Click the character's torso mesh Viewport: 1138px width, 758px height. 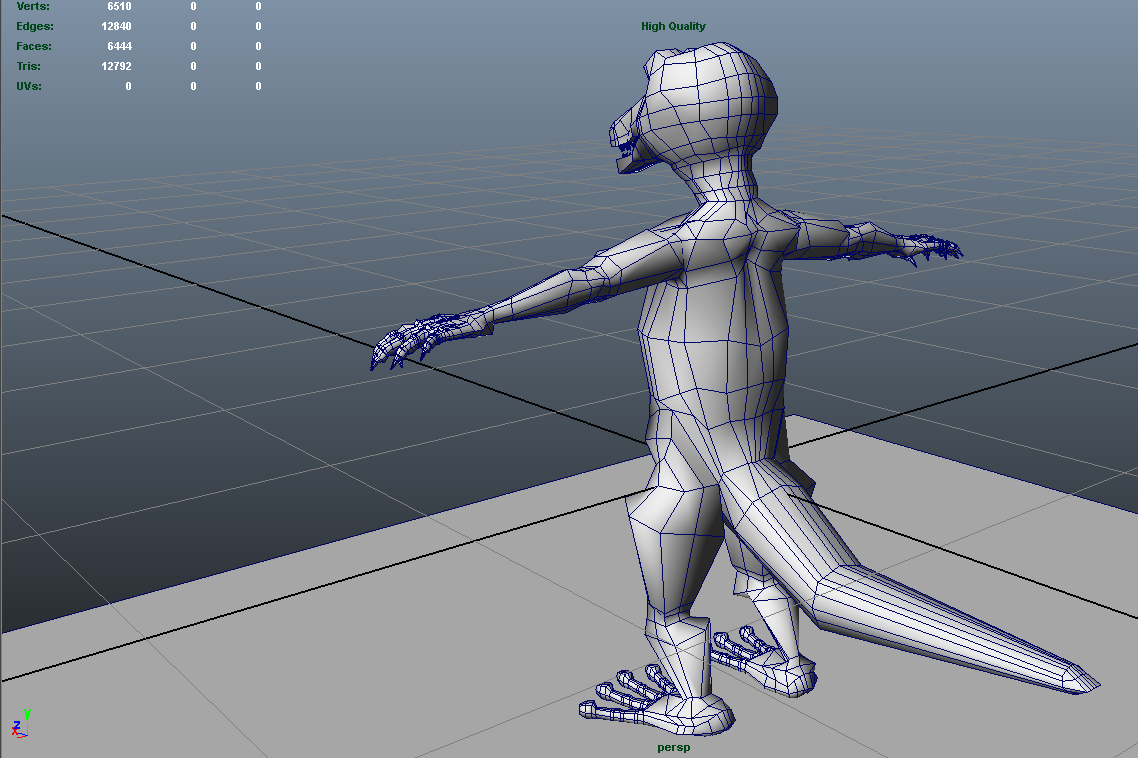click(715, 341)
